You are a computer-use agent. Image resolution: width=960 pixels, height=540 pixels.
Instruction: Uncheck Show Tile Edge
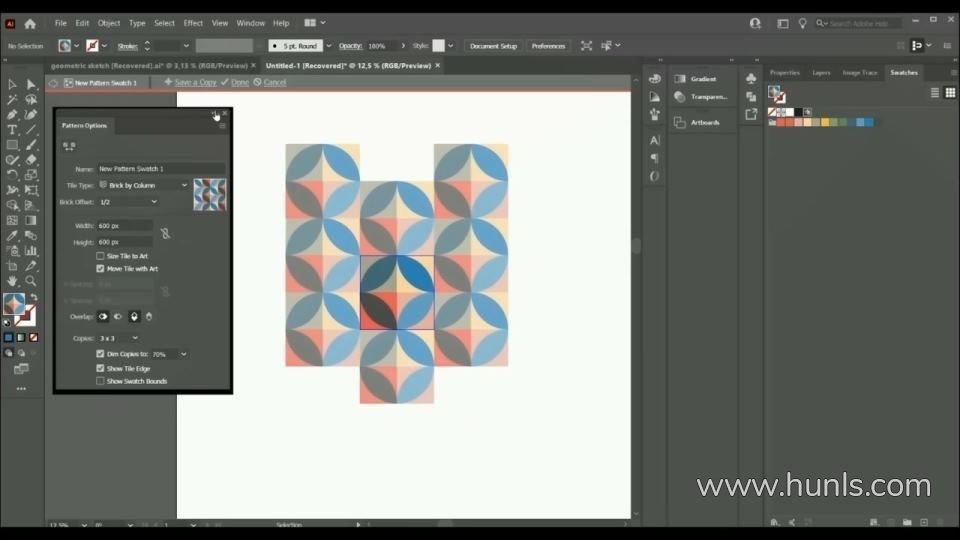[100, 369]
